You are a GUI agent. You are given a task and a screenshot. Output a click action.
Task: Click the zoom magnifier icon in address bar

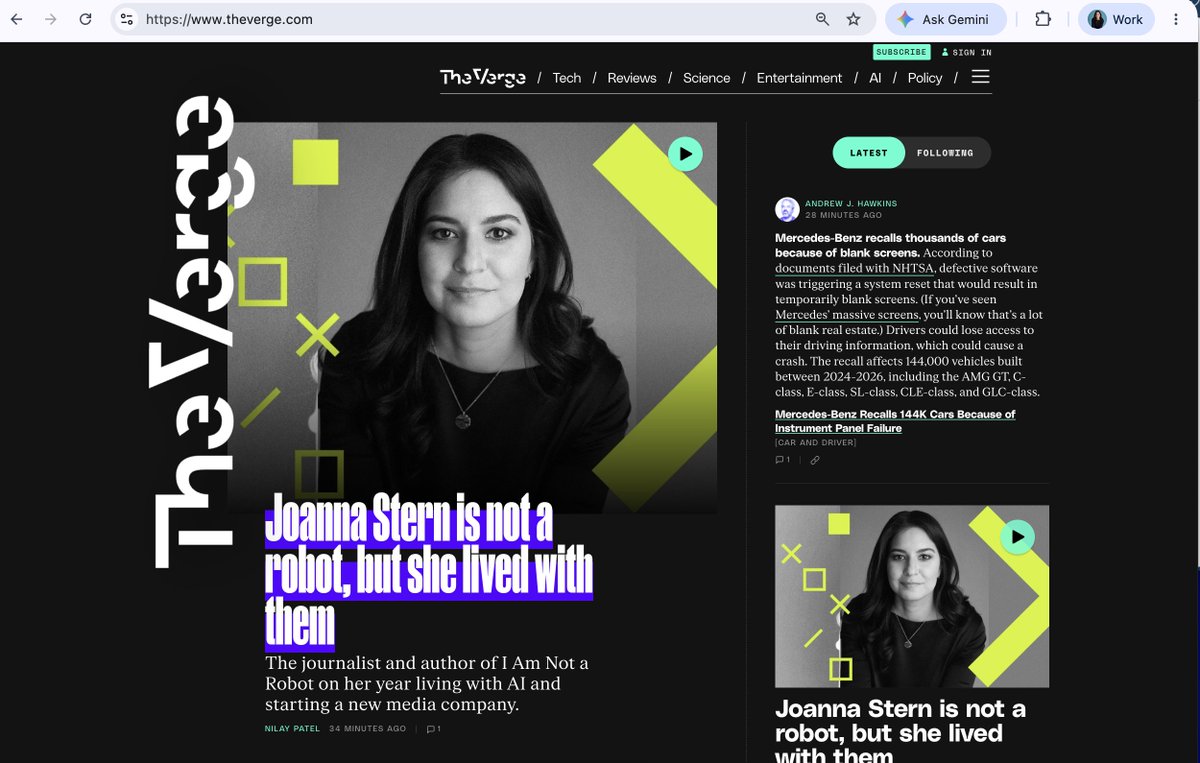click(822, 19)
